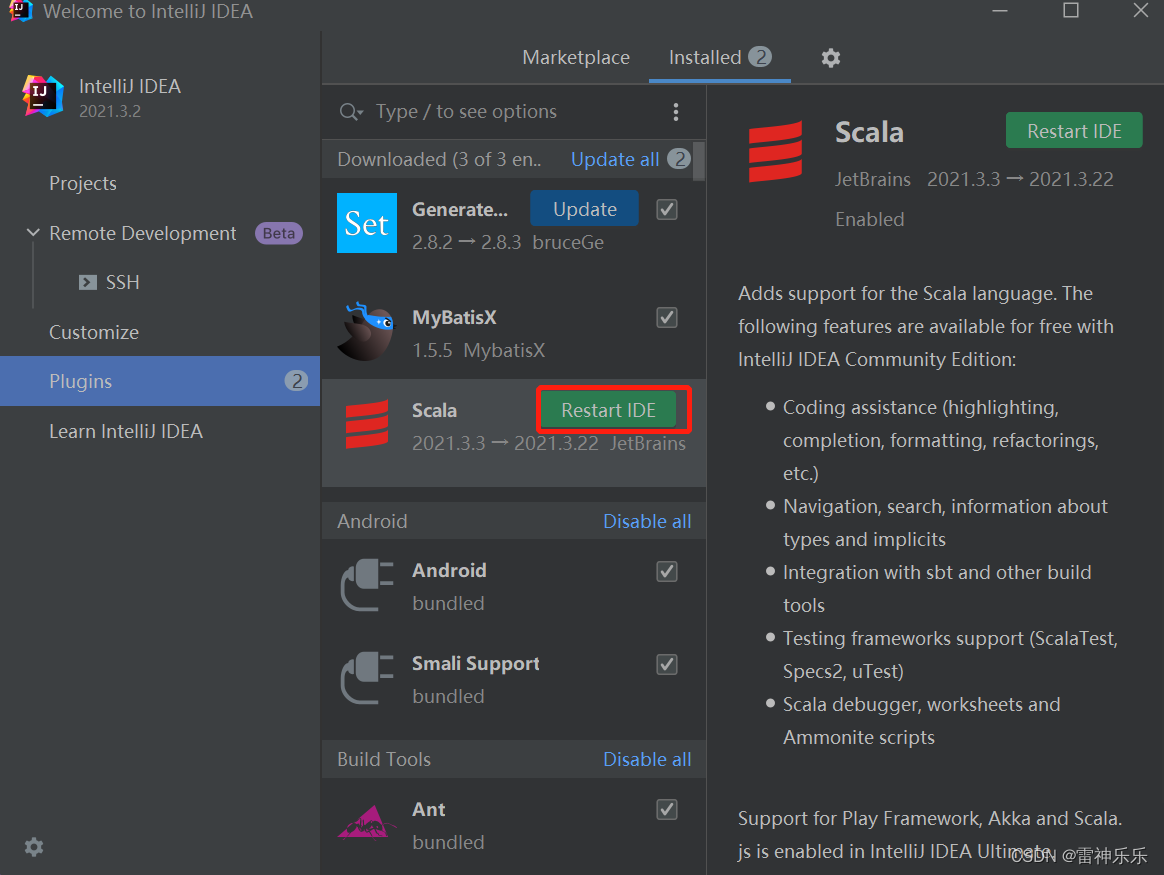This screenshot has width=1164, height=875.
Task: Click the IntelliJ title bar app icon
Action: [x=20, y=11]
